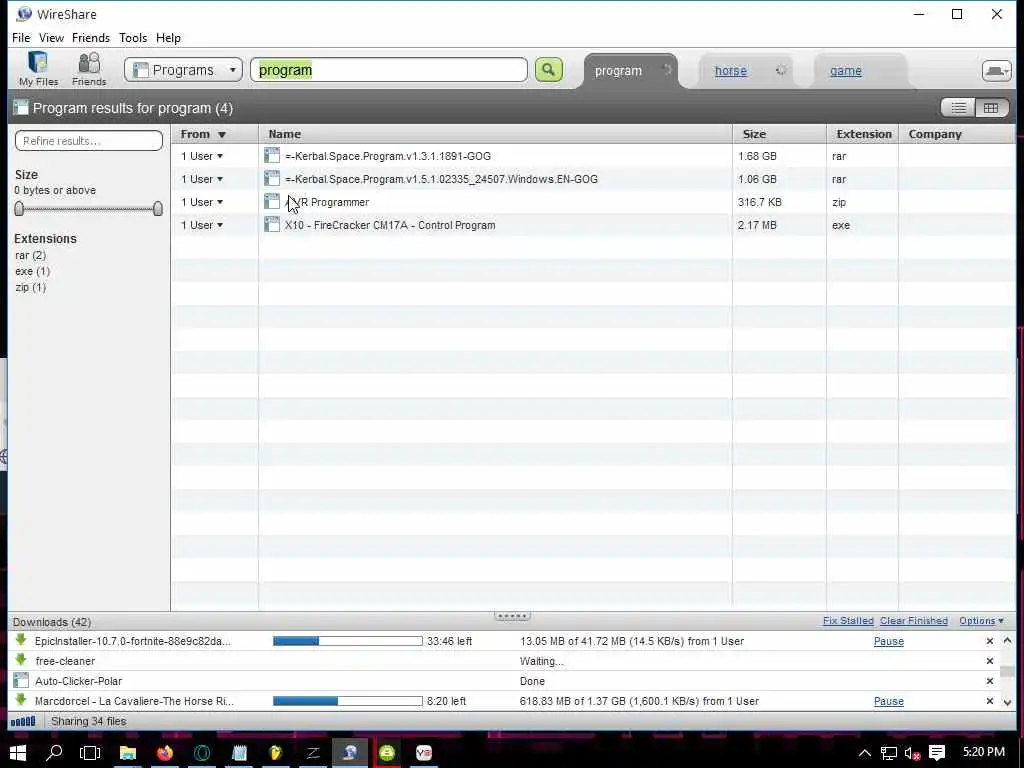
Task: Show hidden system tray icons
Action: (865, 753)
